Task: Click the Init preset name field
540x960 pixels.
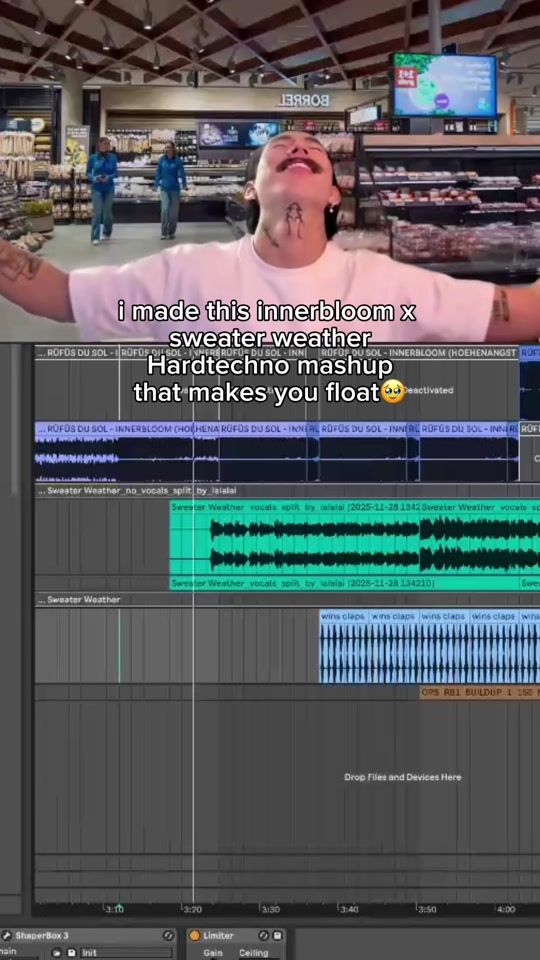Action: [x=127, y=953]
